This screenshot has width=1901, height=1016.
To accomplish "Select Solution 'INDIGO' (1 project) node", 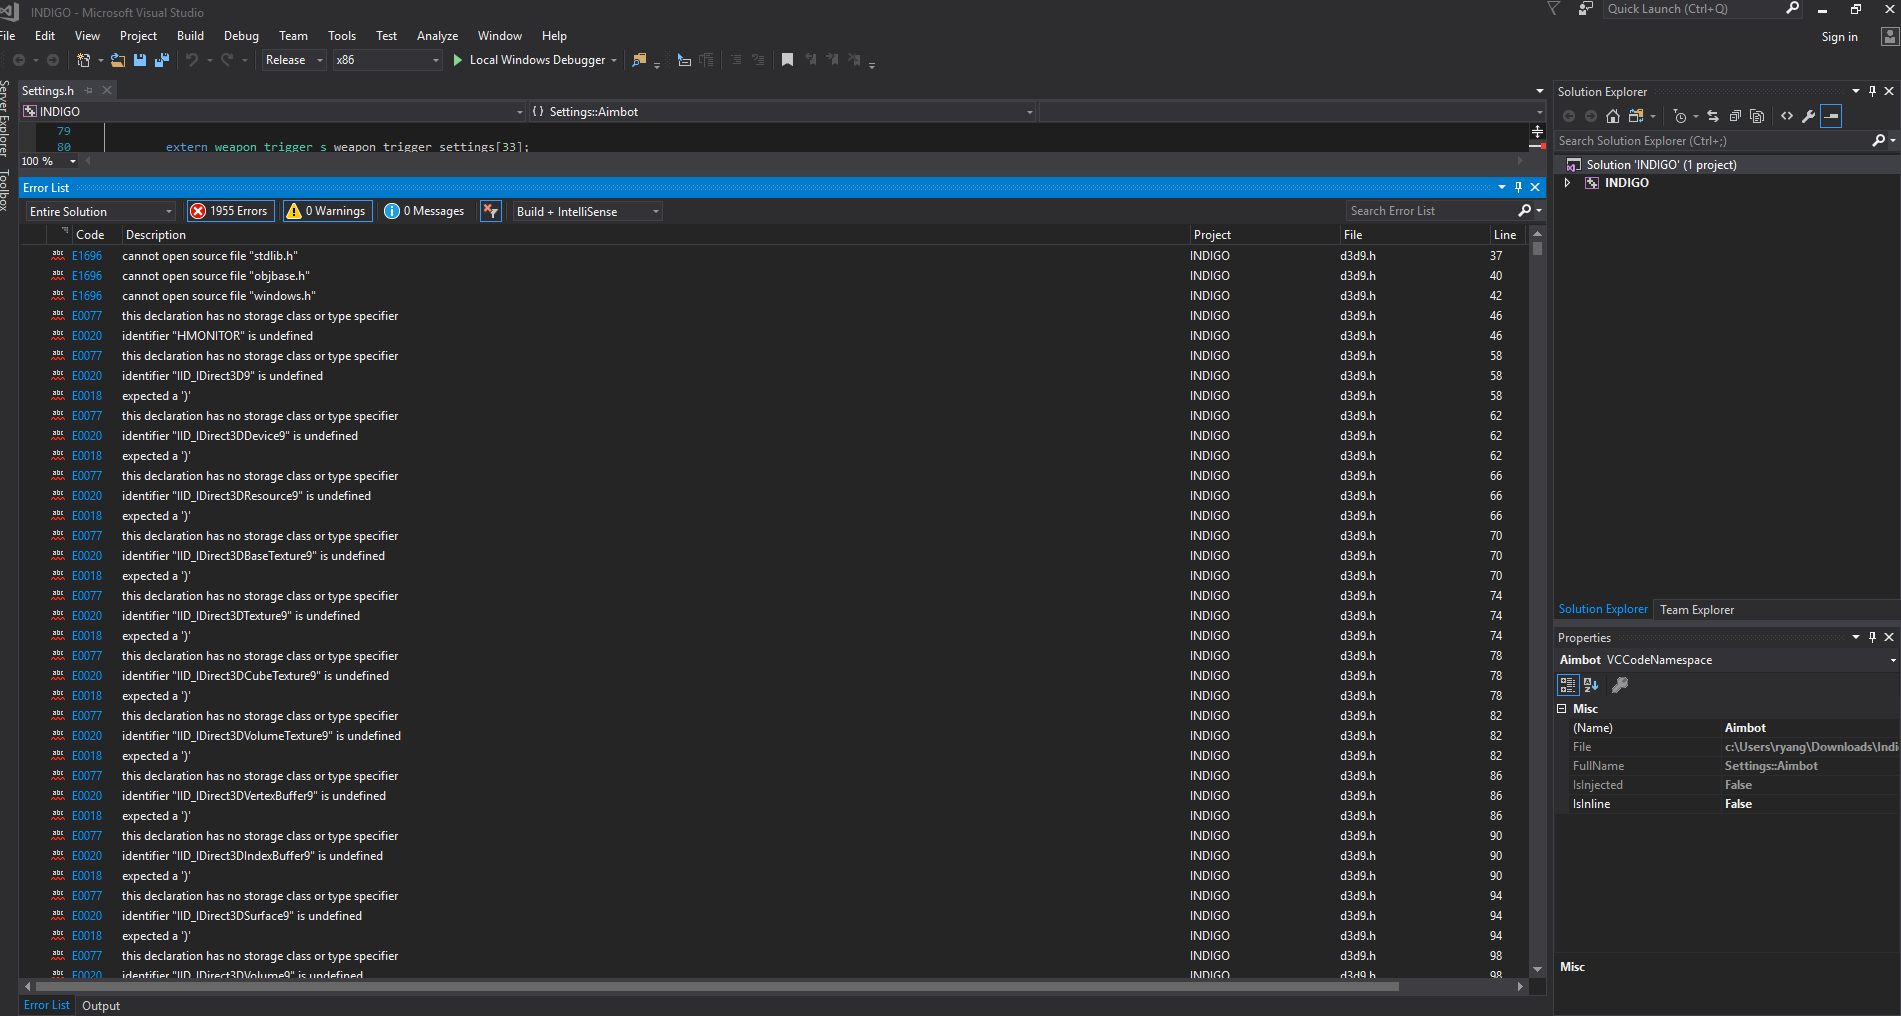I will 1661,165.
